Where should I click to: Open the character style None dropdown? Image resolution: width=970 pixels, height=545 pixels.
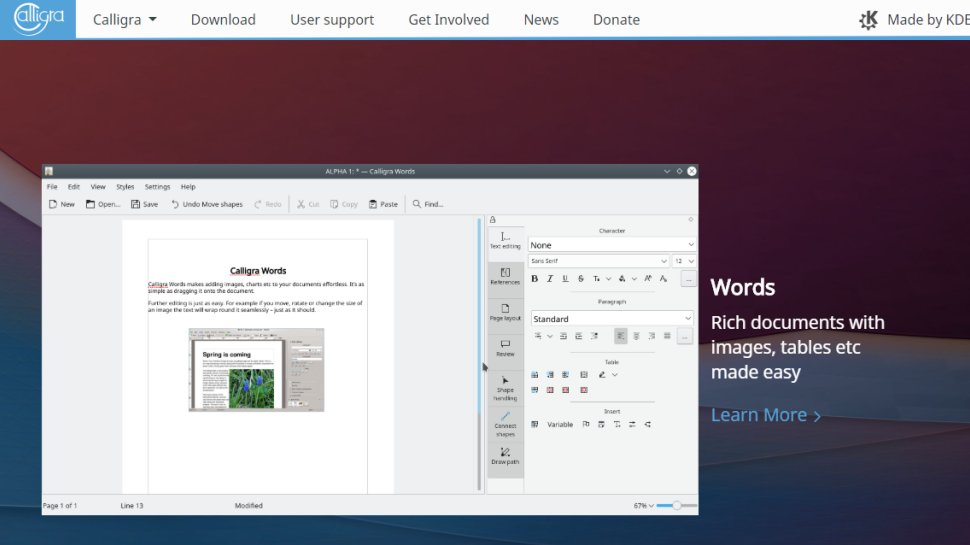click(x=612, y=245)
